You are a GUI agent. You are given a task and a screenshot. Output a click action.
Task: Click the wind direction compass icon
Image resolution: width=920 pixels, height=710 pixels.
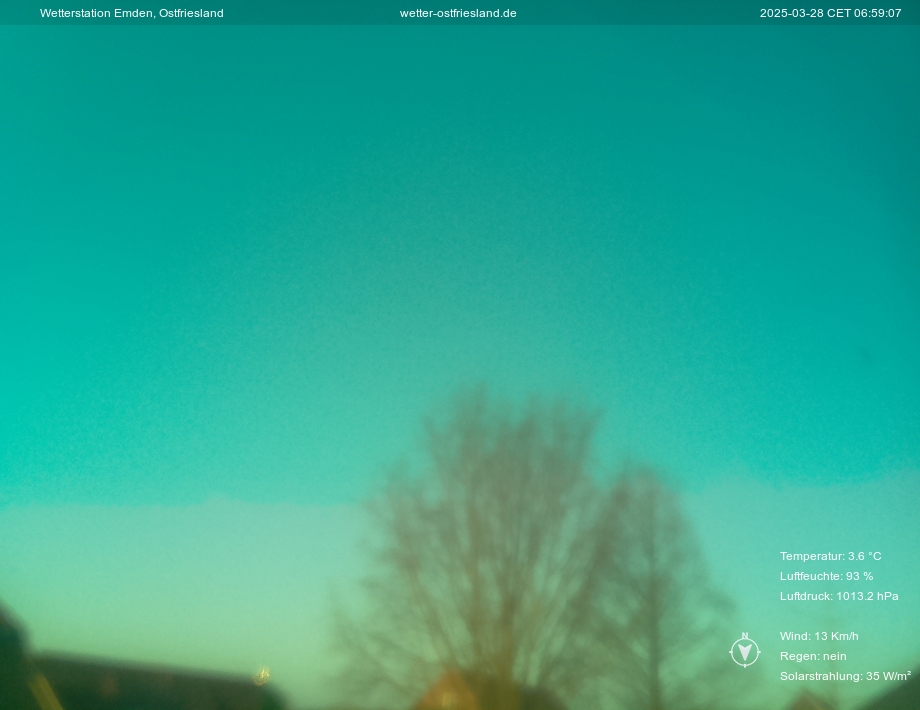(745, 650)
